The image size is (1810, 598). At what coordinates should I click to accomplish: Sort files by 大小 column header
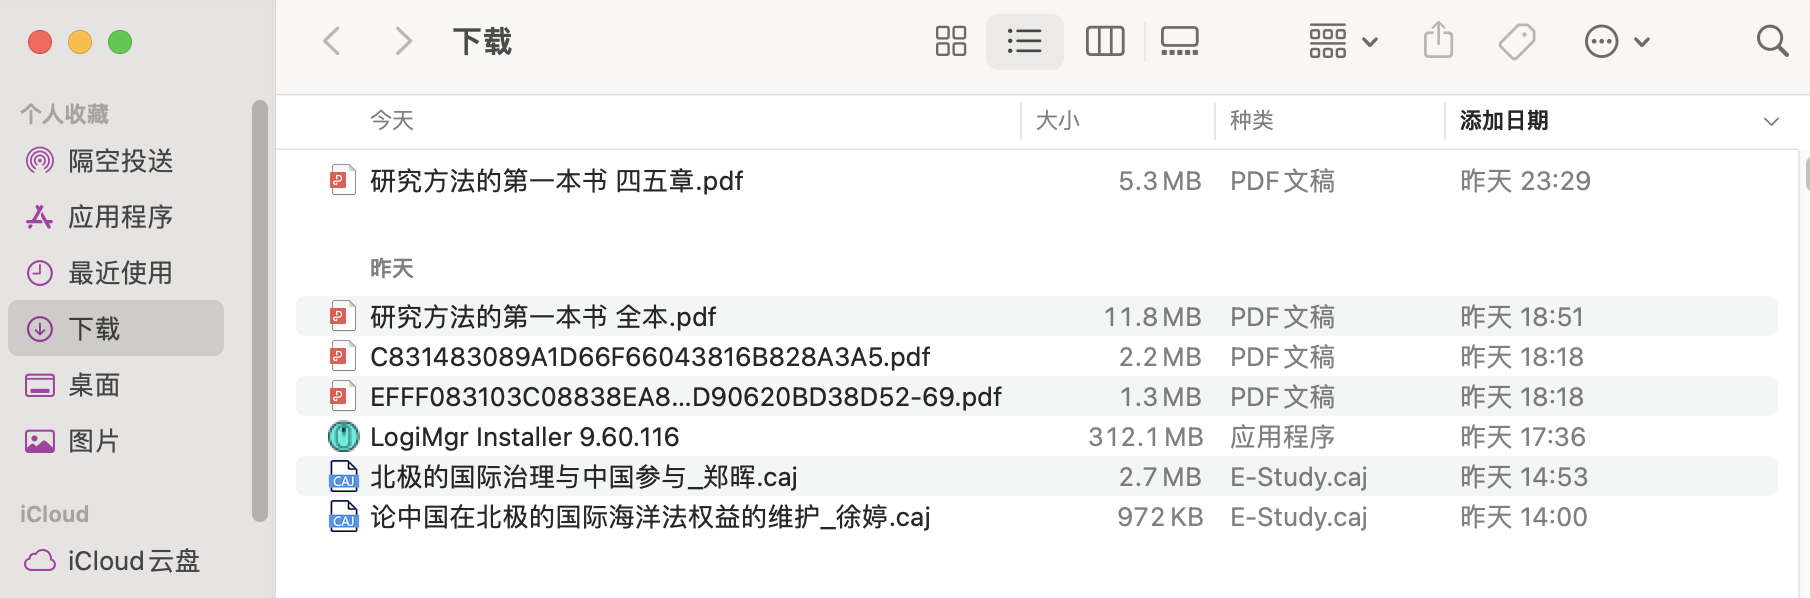pyautogui.click(x=1057, y=121)
